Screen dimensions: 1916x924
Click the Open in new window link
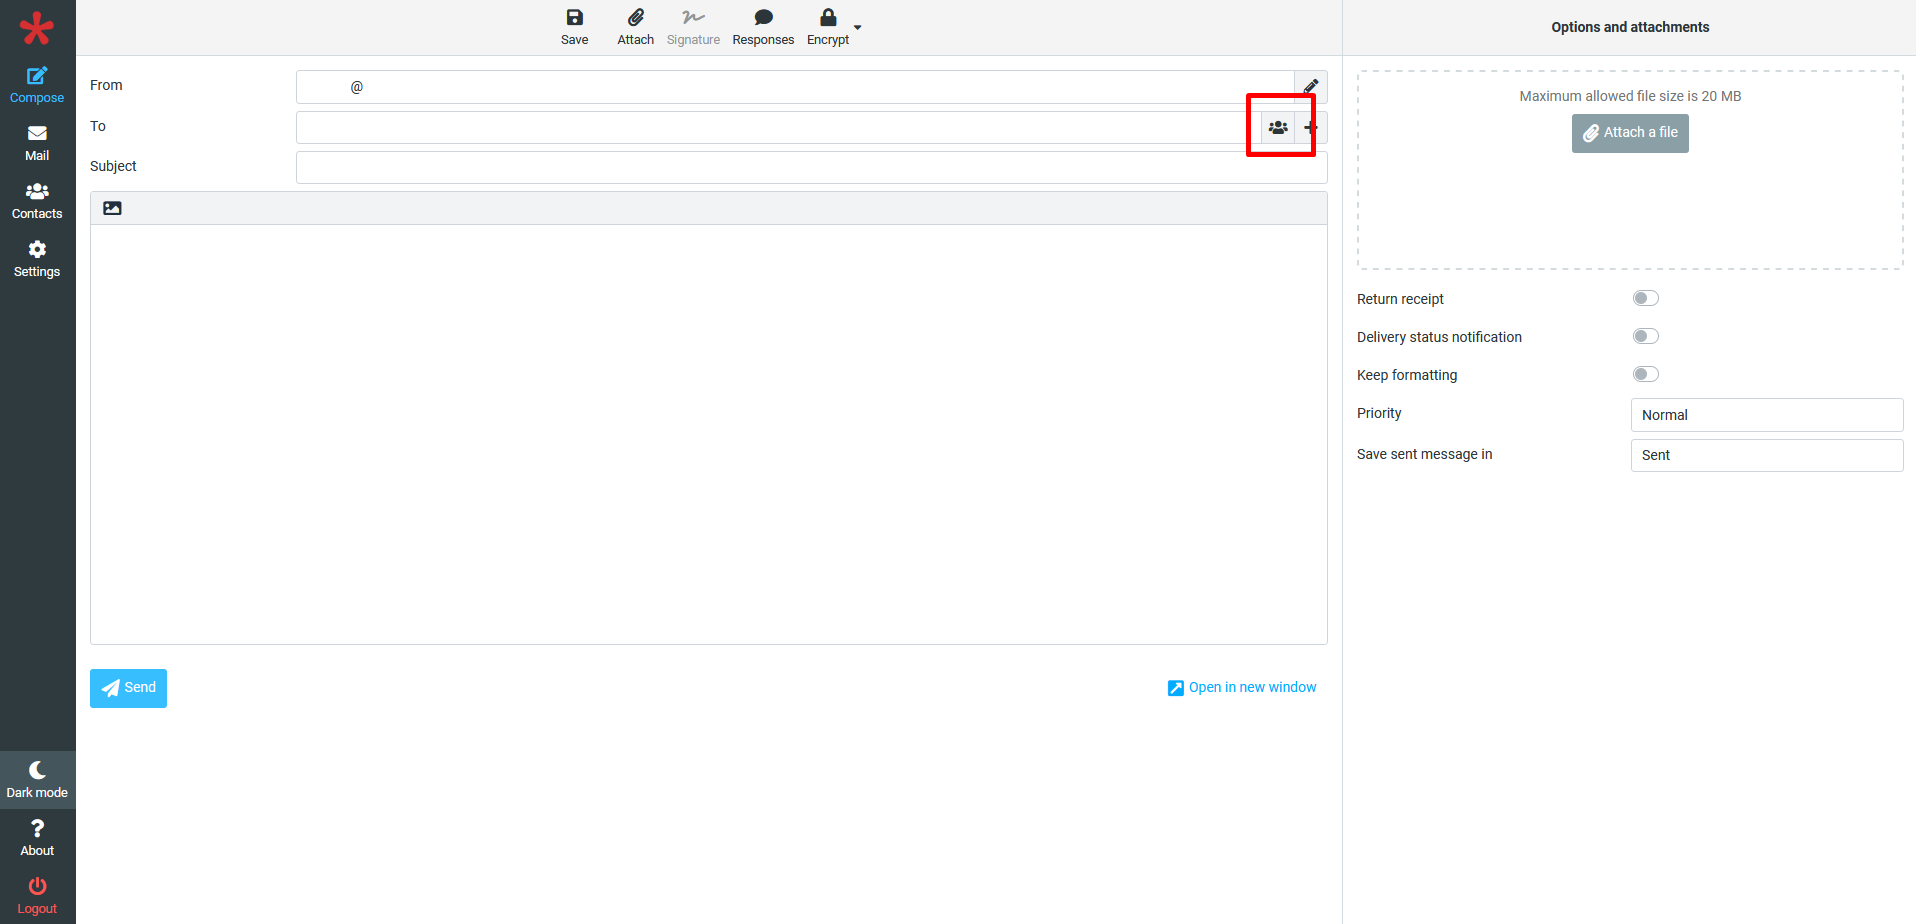1242,687
